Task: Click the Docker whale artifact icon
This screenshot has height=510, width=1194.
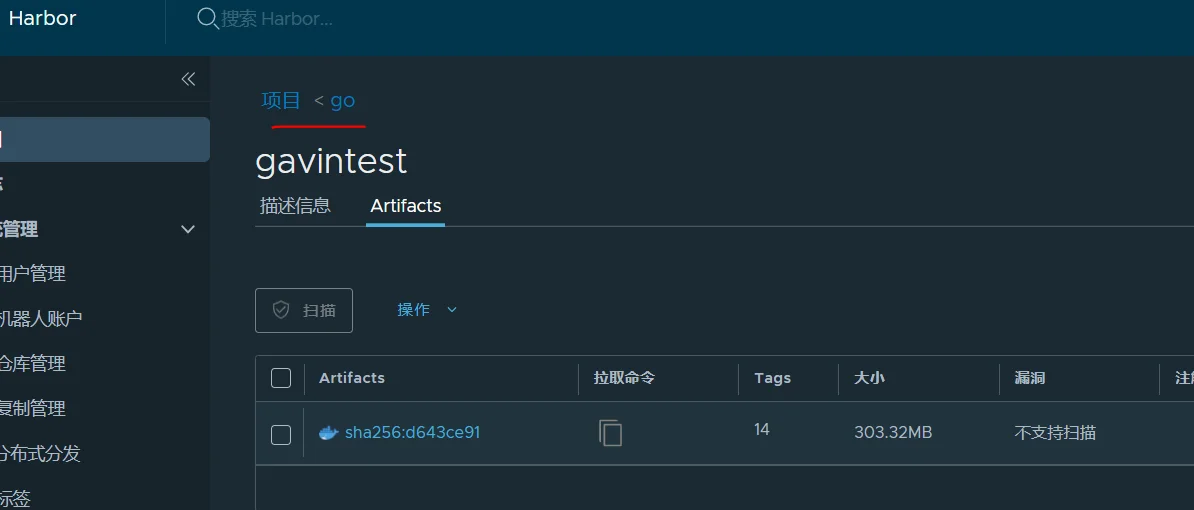Action: point(328,433)
